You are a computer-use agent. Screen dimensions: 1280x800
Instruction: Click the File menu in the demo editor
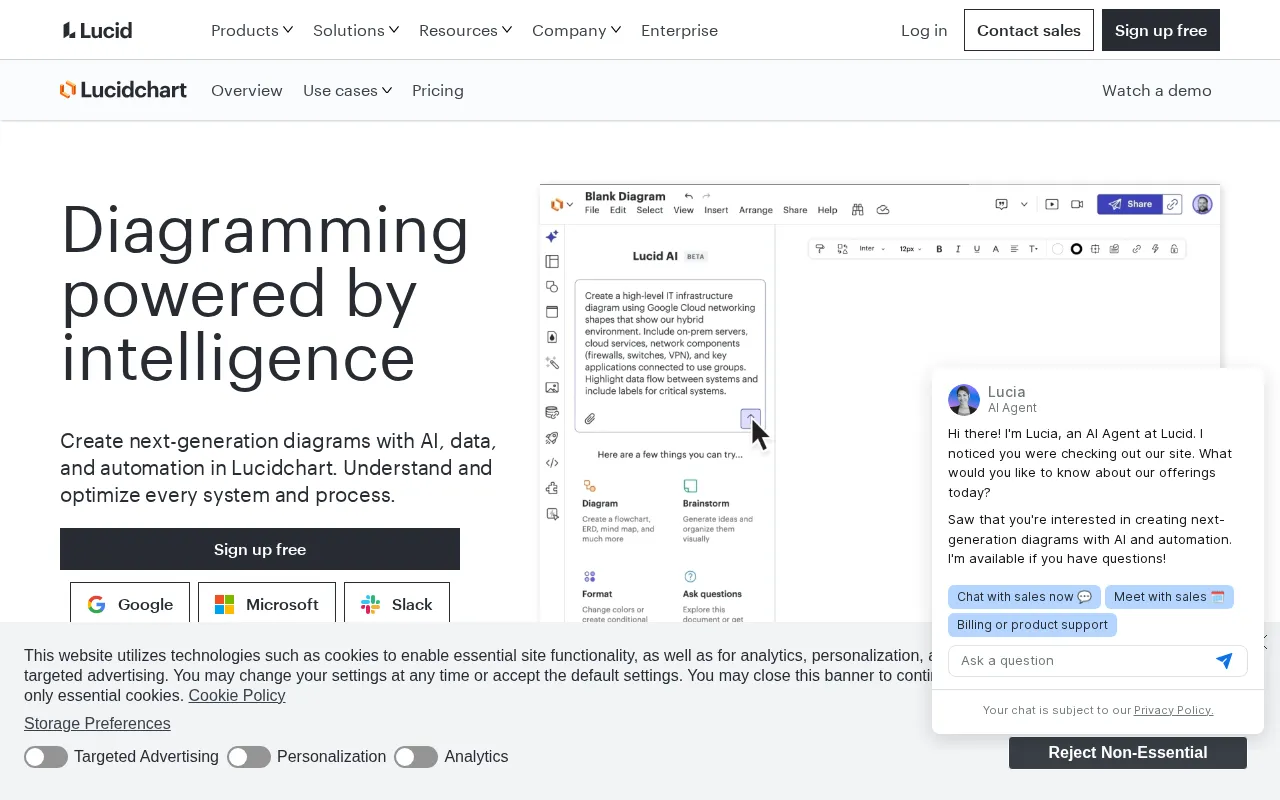[592, 210]
